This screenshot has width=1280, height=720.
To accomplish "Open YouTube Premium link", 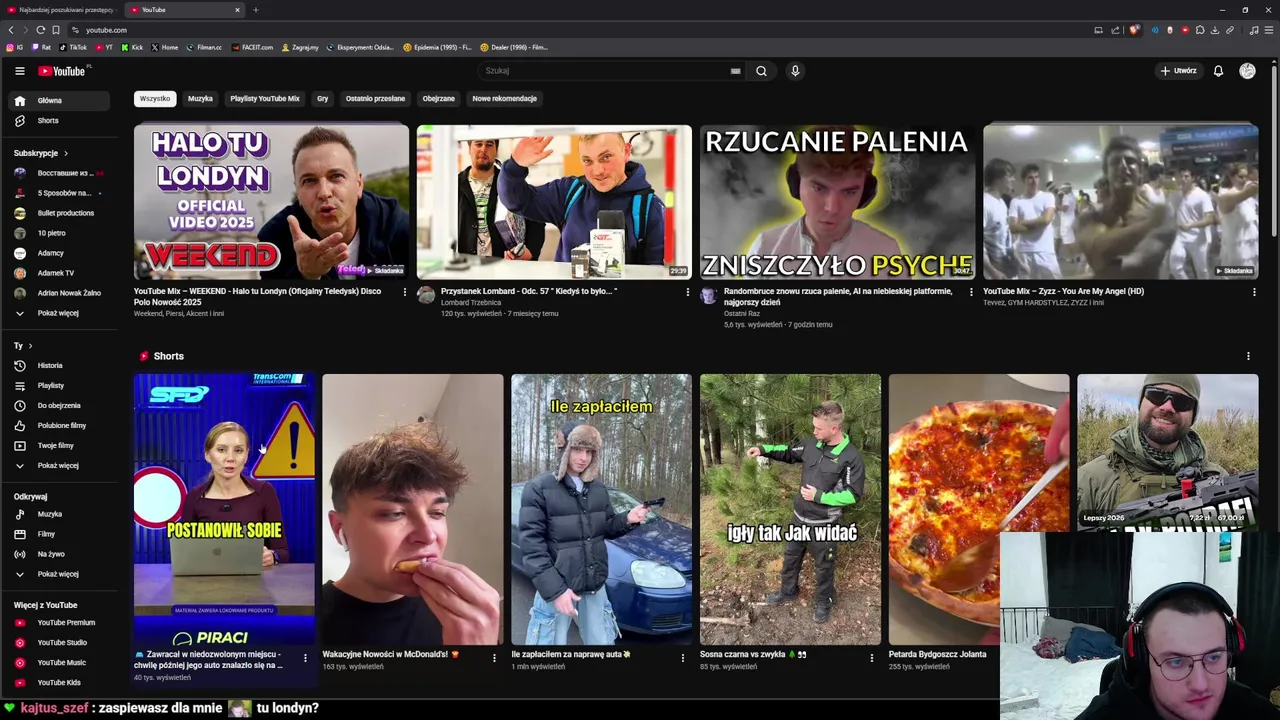I will [59, 622].
